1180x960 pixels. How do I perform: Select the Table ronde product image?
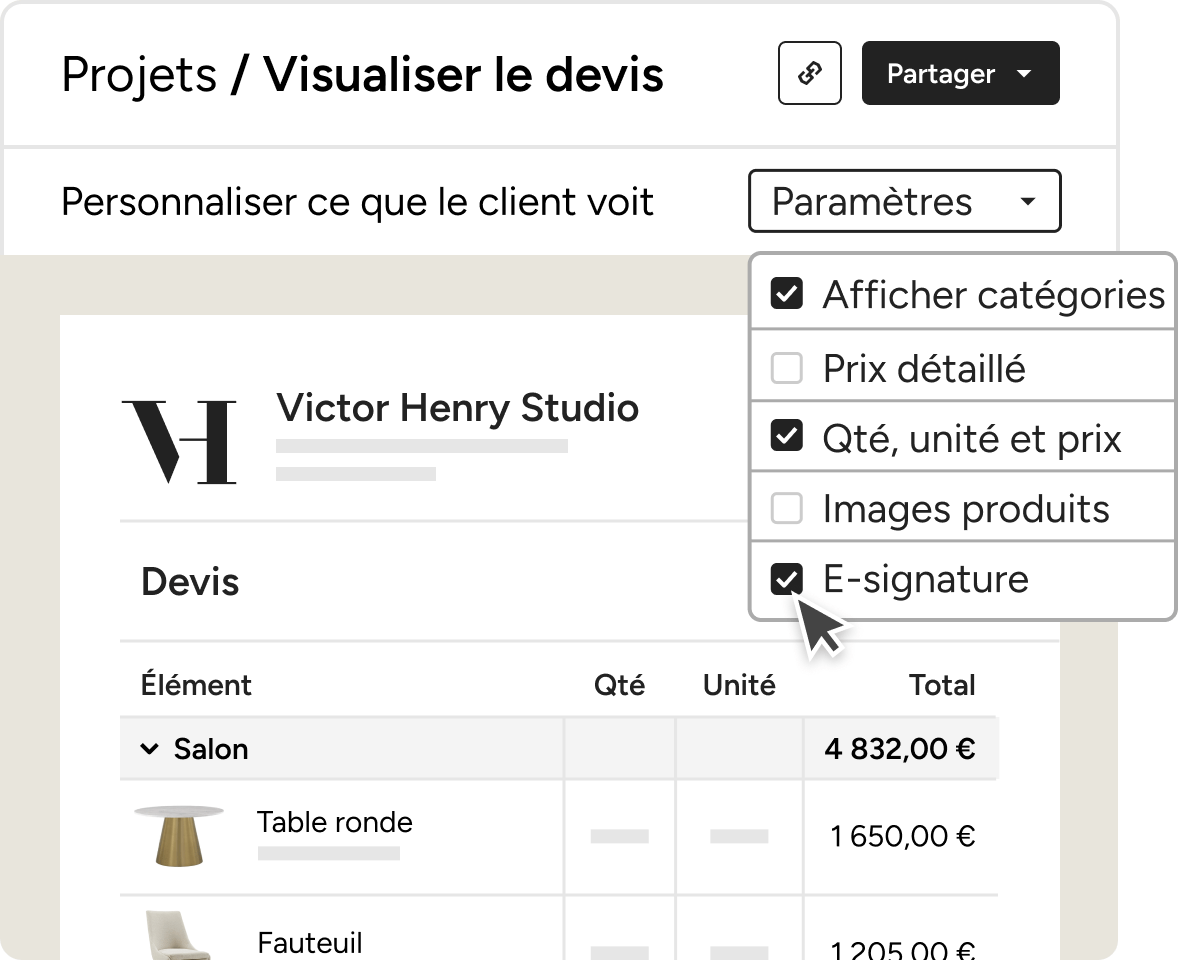178,836
